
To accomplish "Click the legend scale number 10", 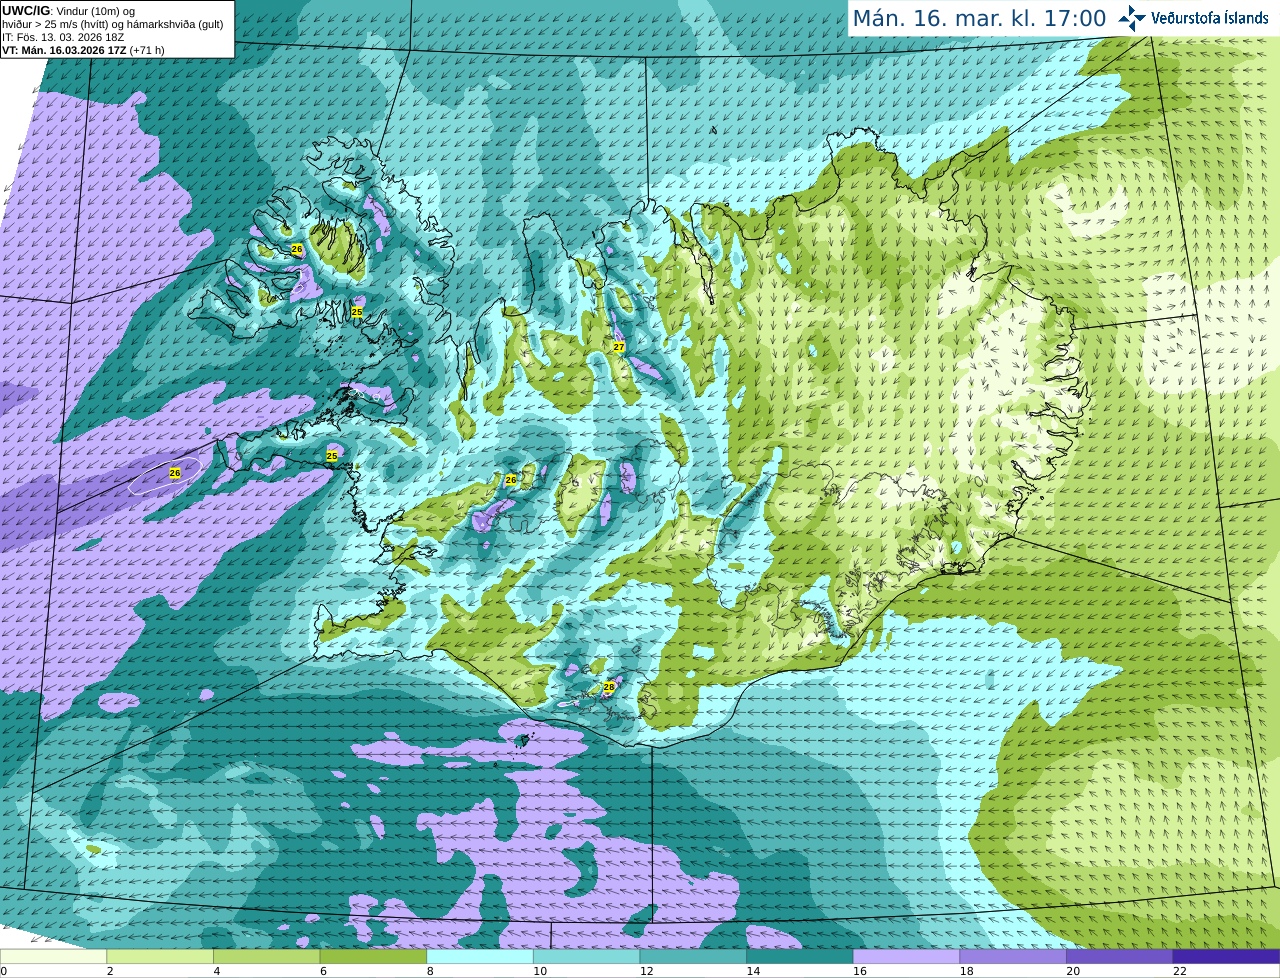I will click(x=540, y=971).
